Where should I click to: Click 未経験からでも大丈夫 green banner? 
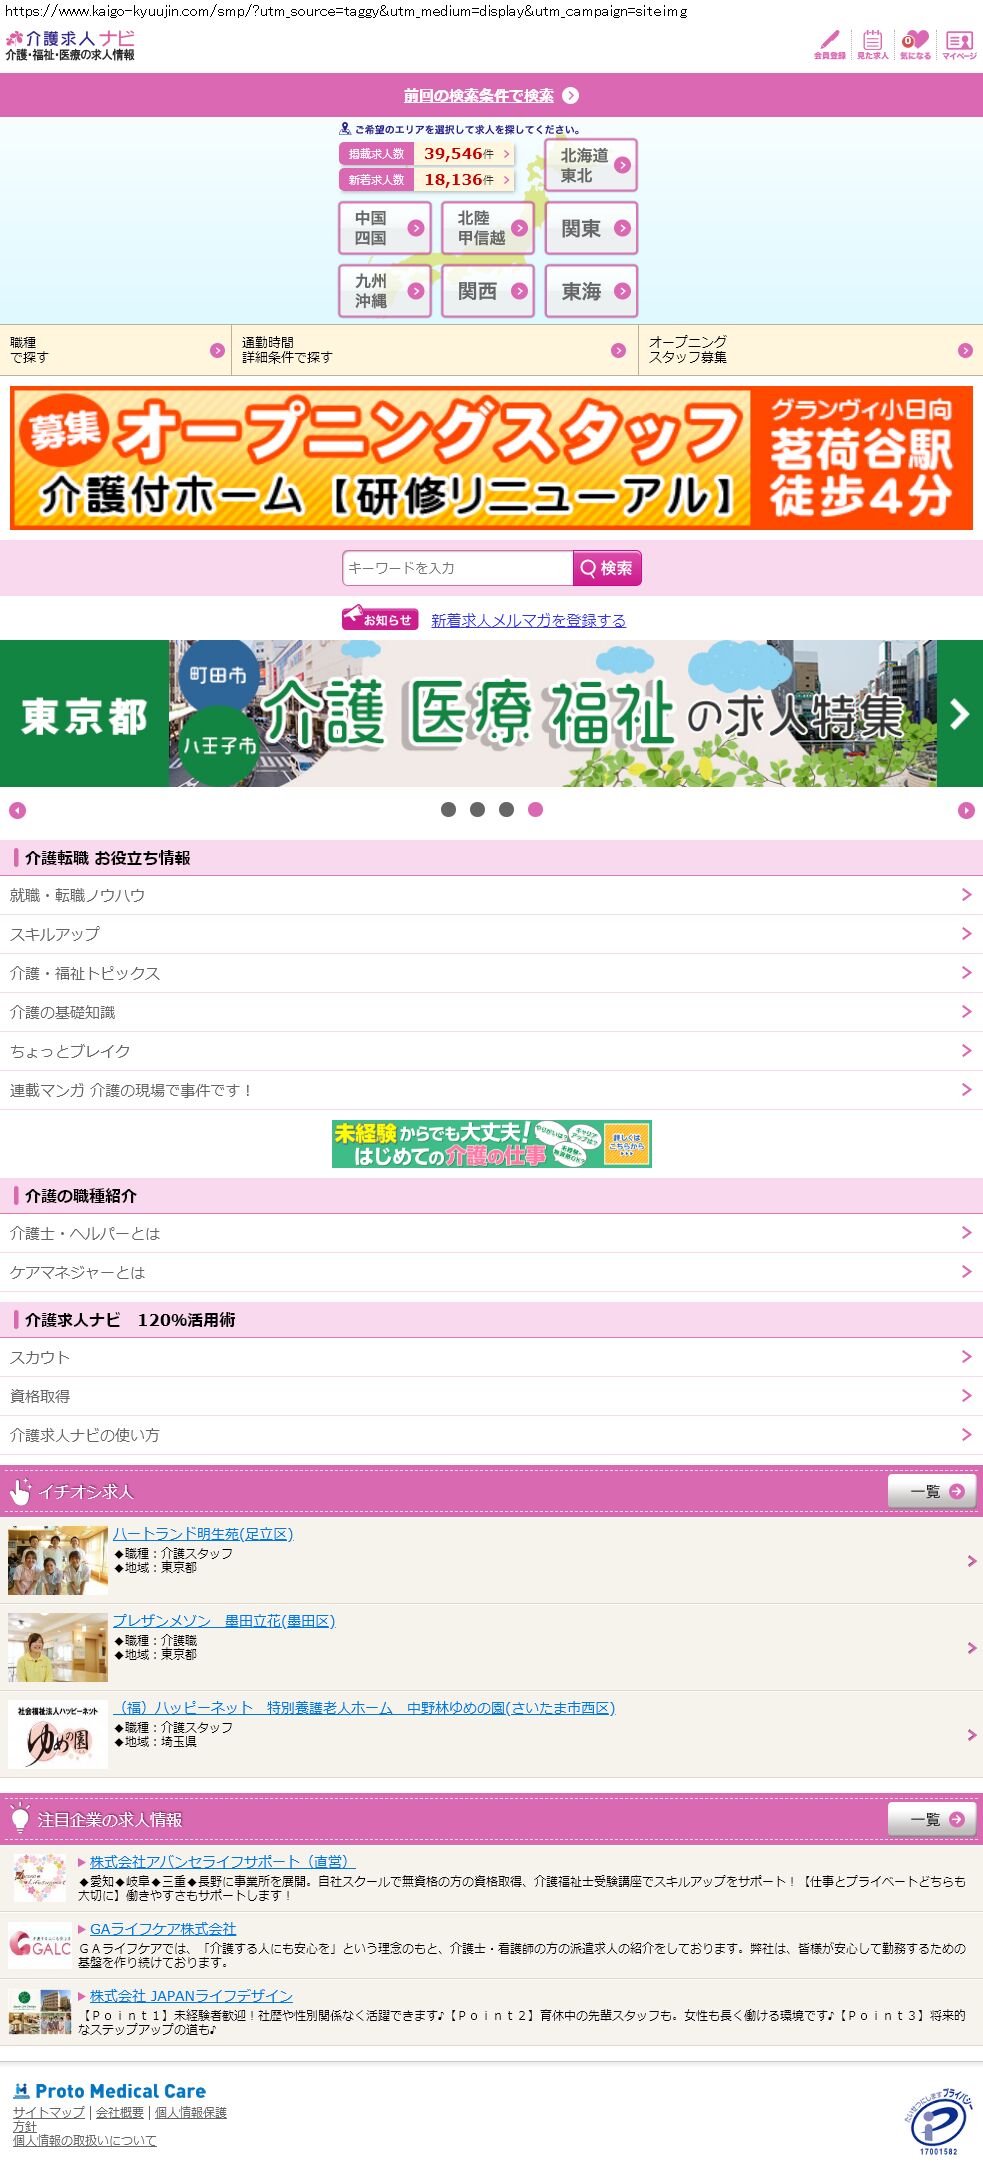pyautogui.click(x=491, y=1144)
